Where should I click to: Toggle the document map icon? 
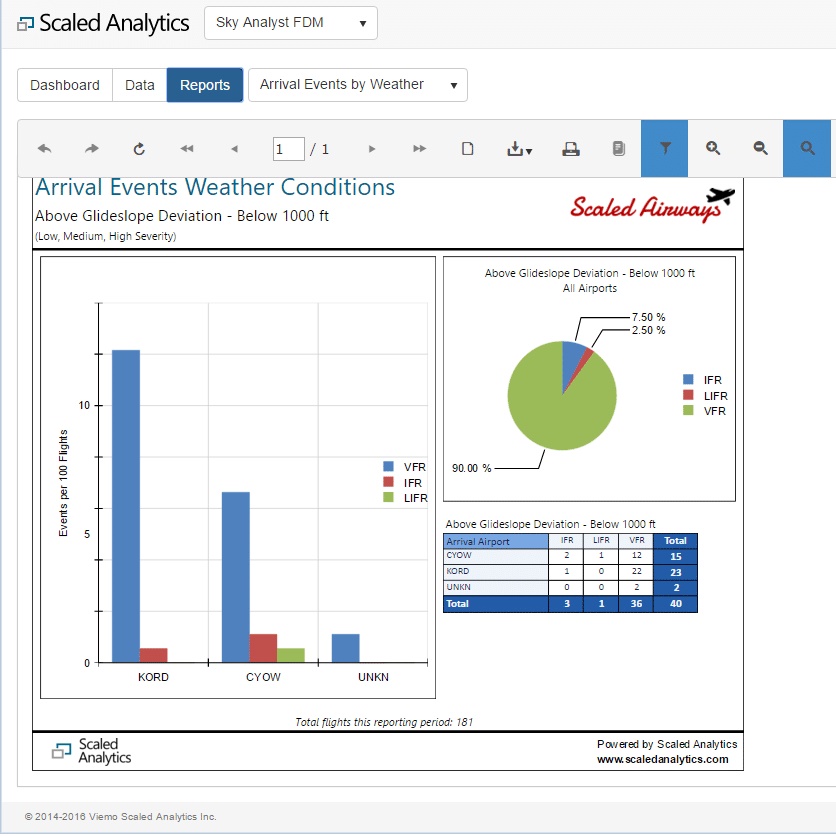pos(618,149)
